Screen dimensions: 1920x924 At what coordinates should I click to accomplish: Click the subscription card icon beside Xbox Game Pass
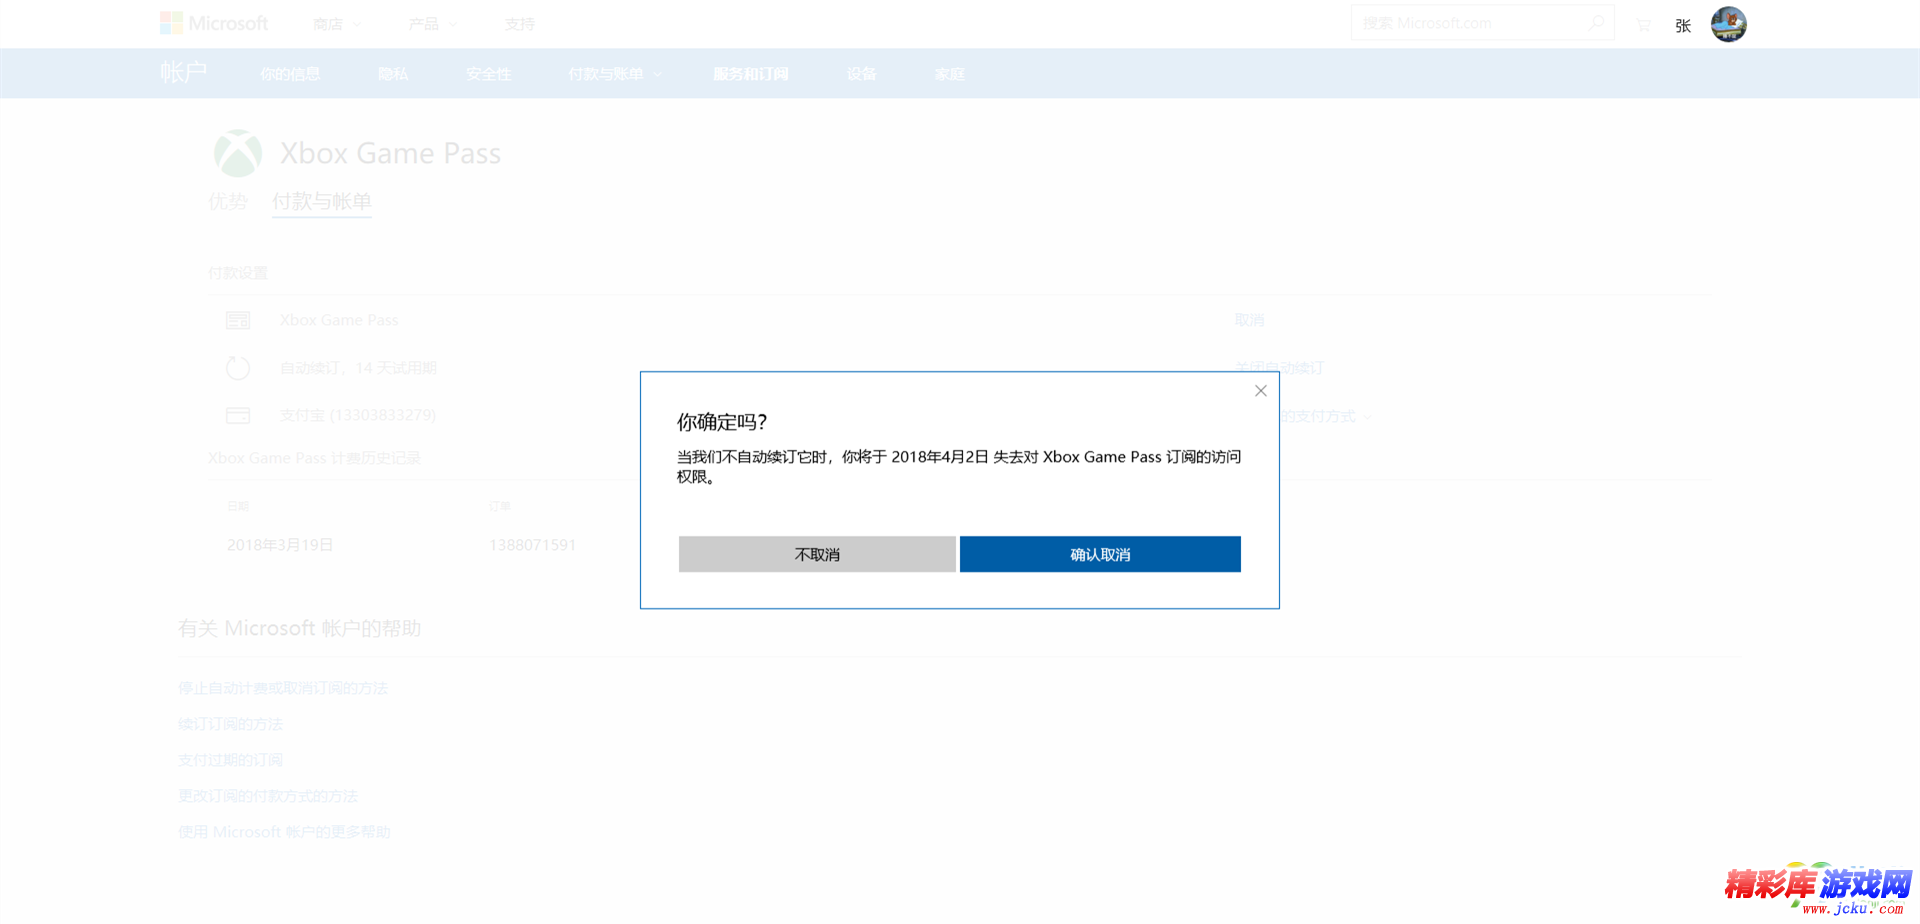pyautogui.click(x=238, y=320)
